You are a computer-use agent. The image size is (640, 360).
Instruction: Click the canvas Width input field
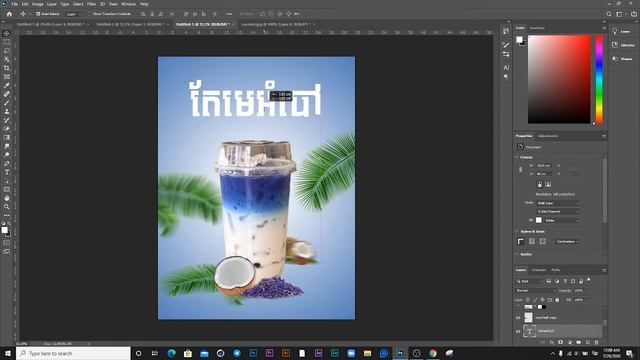pos(544,165)
